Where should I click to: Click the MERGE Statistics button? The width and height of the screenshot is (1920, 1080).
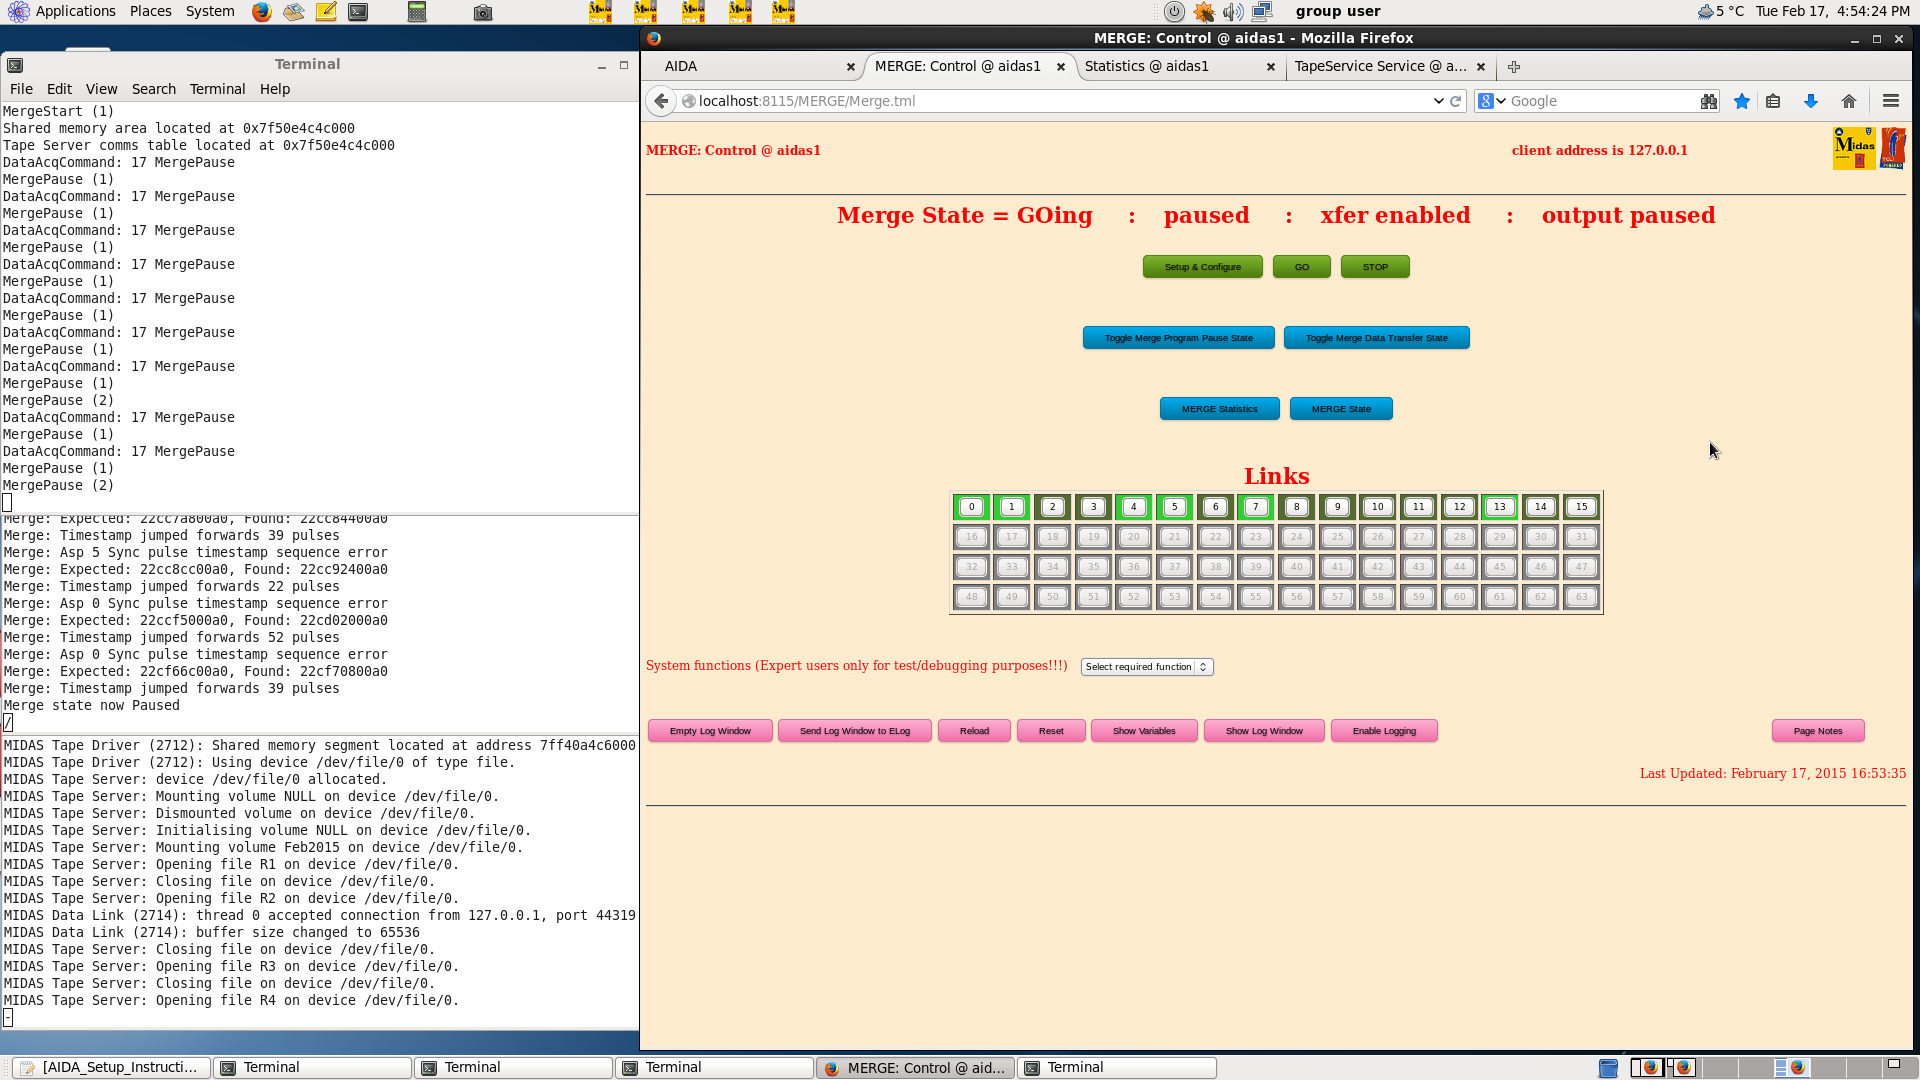click(x=1219, y=409)
